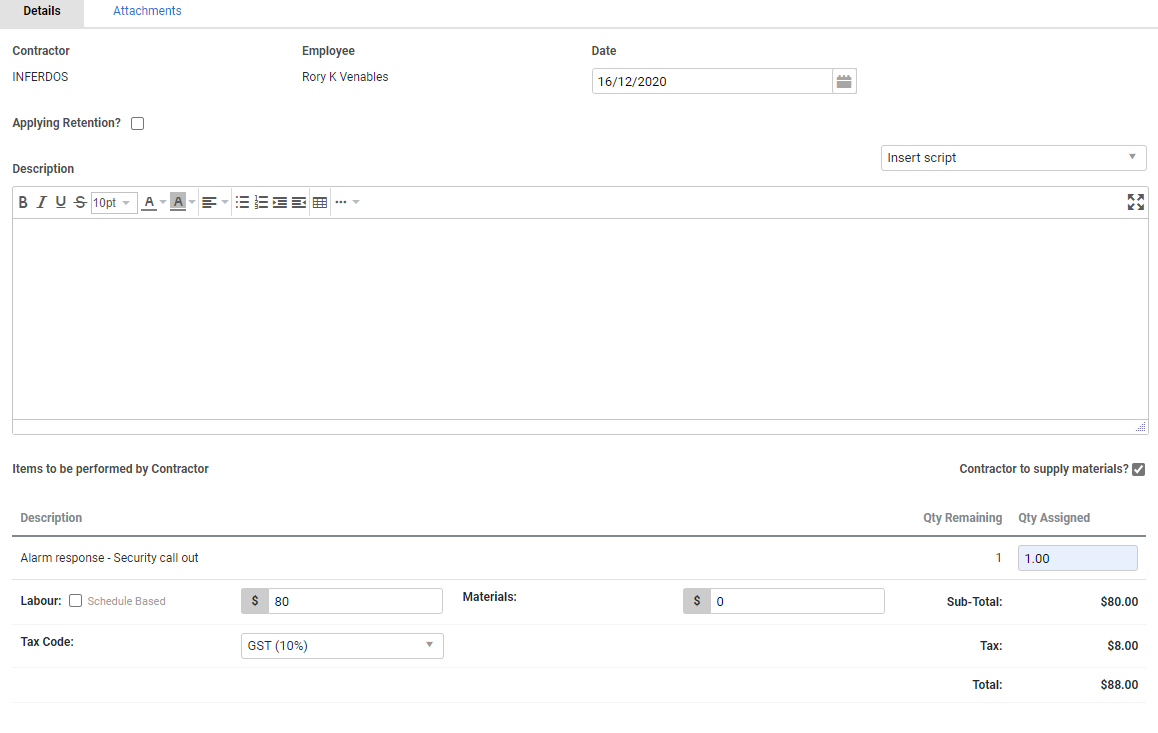Click the $80.00 sub-total value
Screen dimensions: 1158x733
click(1119, 602)
